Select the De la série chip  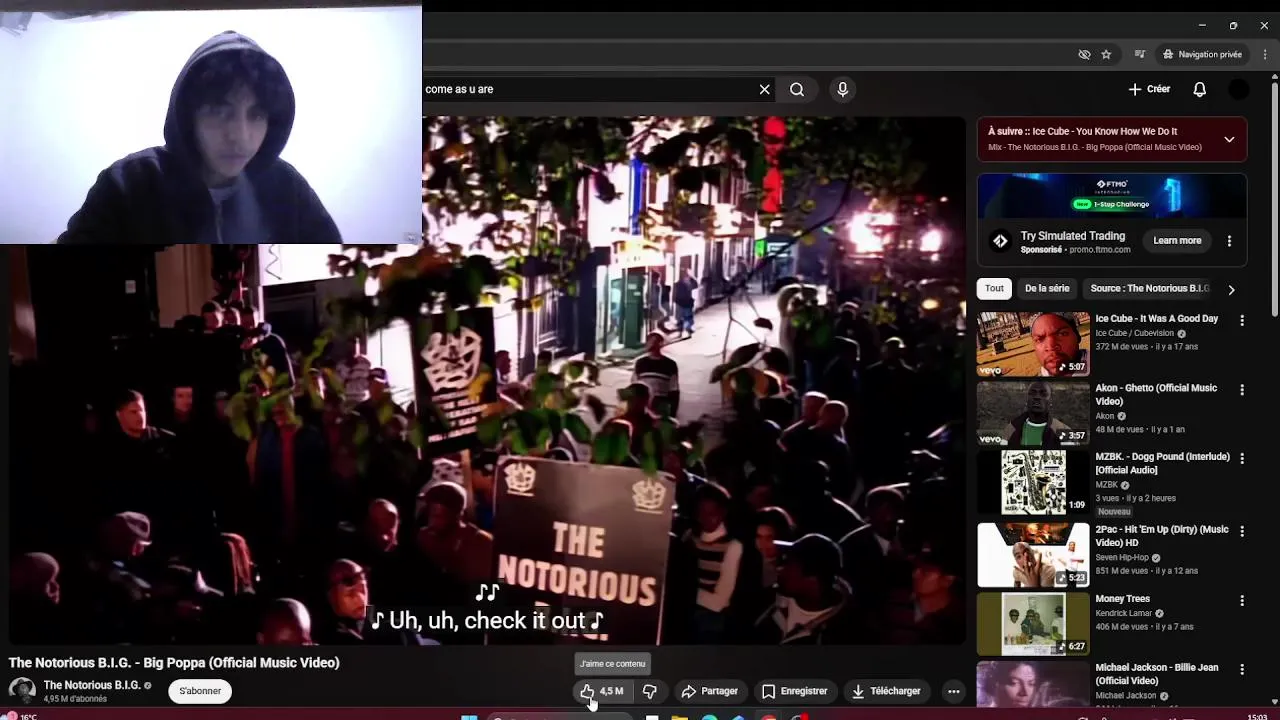(1047, 289)
